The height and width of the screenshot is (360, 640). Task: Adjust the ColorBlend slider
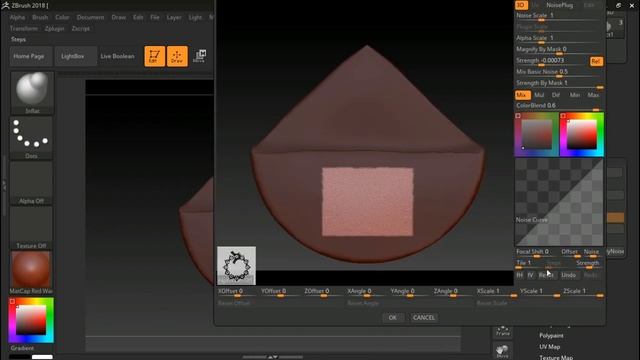[x=558, y=107]
